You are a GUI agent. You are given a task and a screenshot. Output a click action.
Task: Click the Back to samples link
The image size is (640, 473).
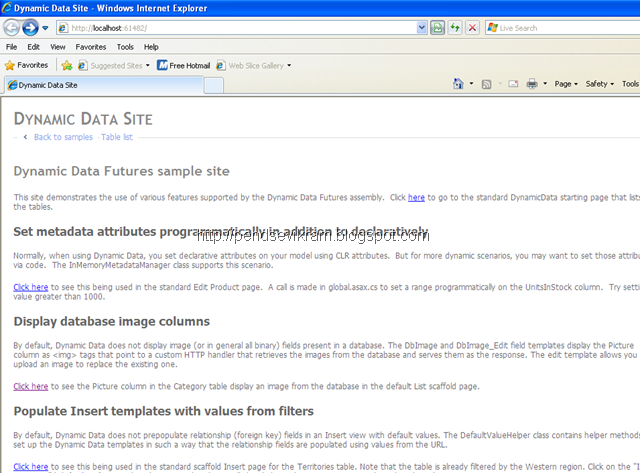(63, 137)
